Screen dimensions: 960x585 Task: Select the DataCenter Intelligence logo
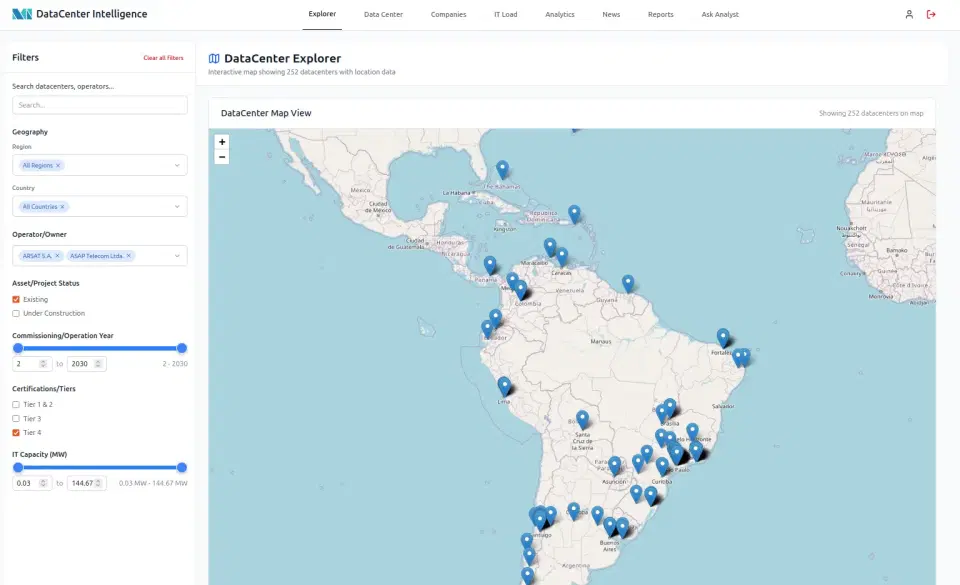pyautogui.click(x=80, y=13)
